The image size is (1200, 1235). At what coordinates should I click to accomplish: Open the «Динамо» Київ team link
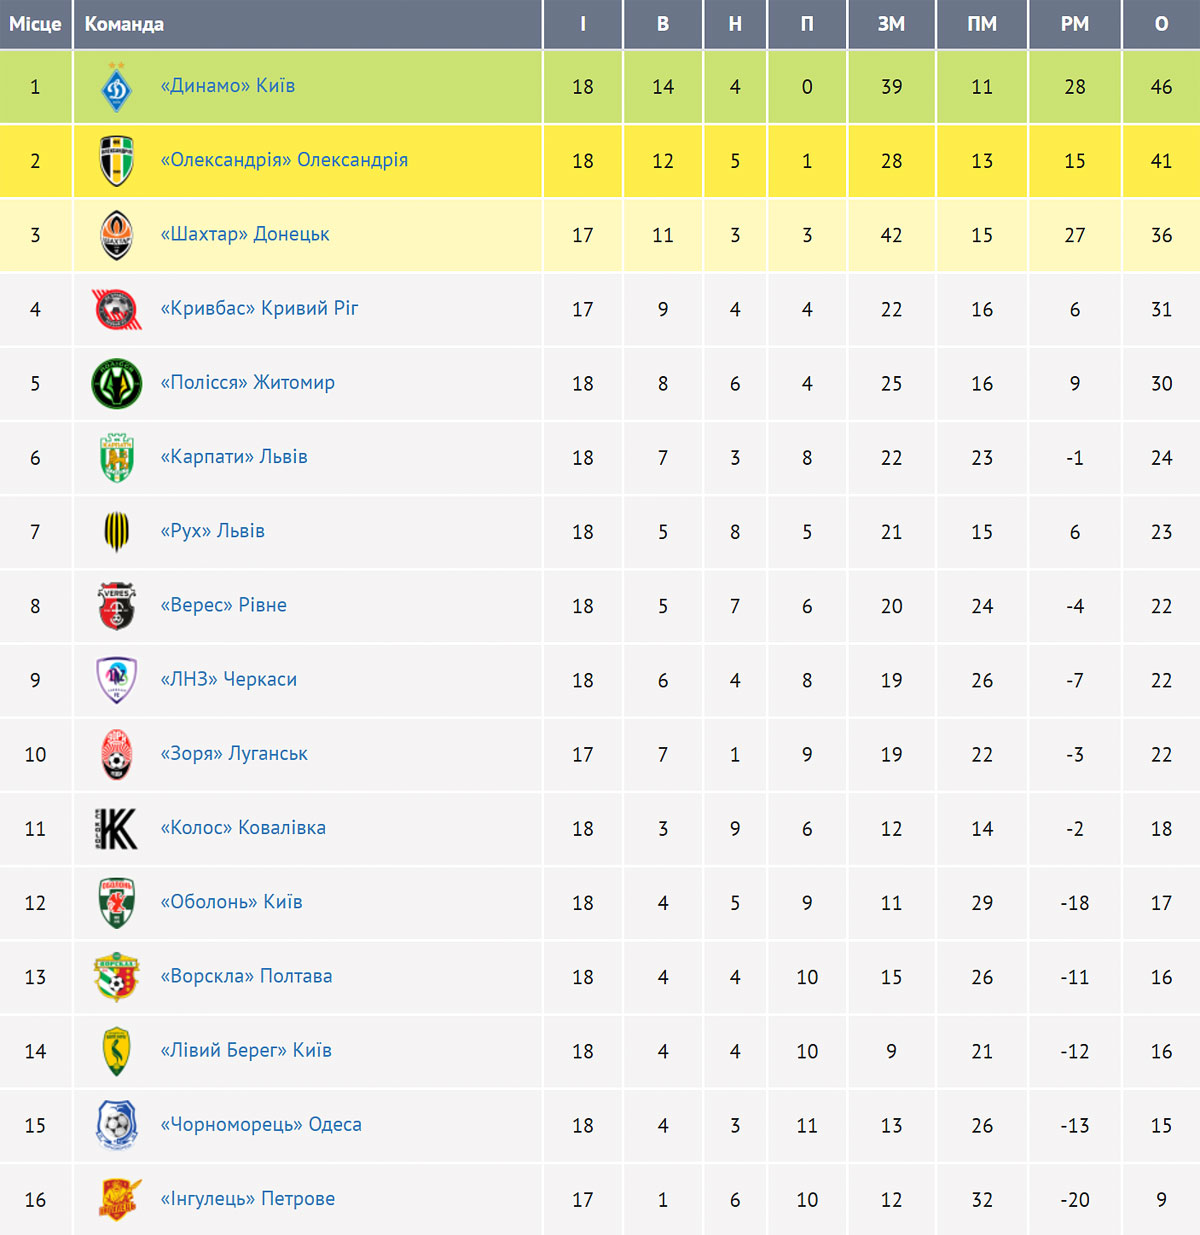pos(228,86)
